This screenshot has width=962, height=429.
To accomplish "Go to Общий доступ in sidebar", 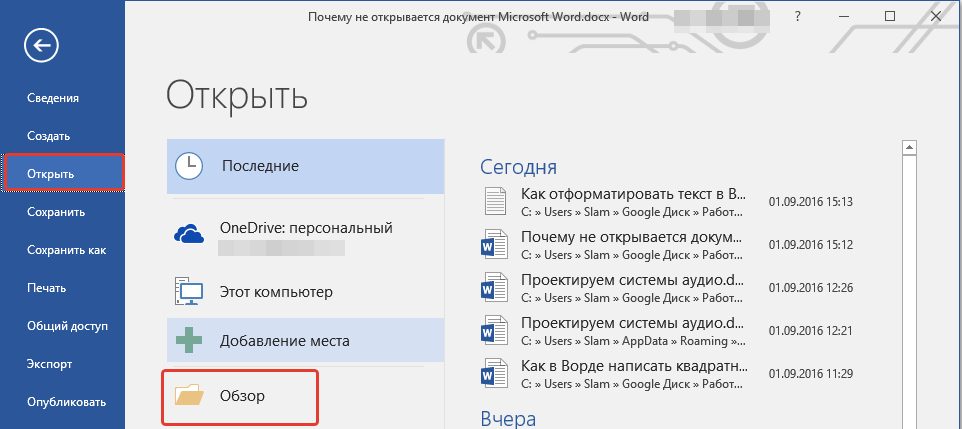I will click(x=67, y=326).
